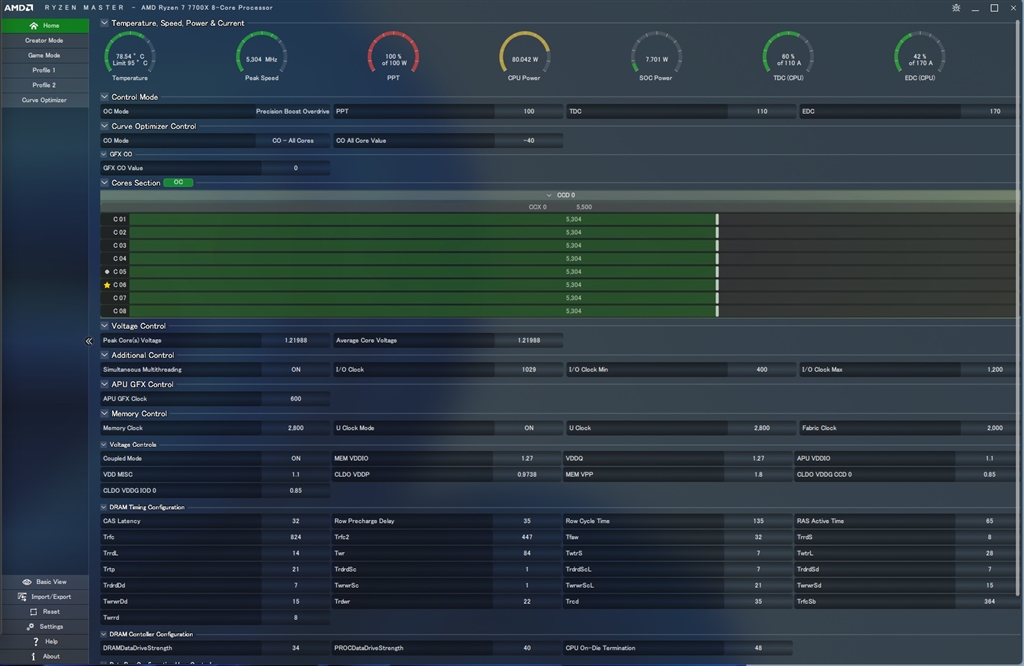The height and width of the screenshot is (666, 1024).
Task: Click the green OC badge in Cores Section
Action: [178, 183]
